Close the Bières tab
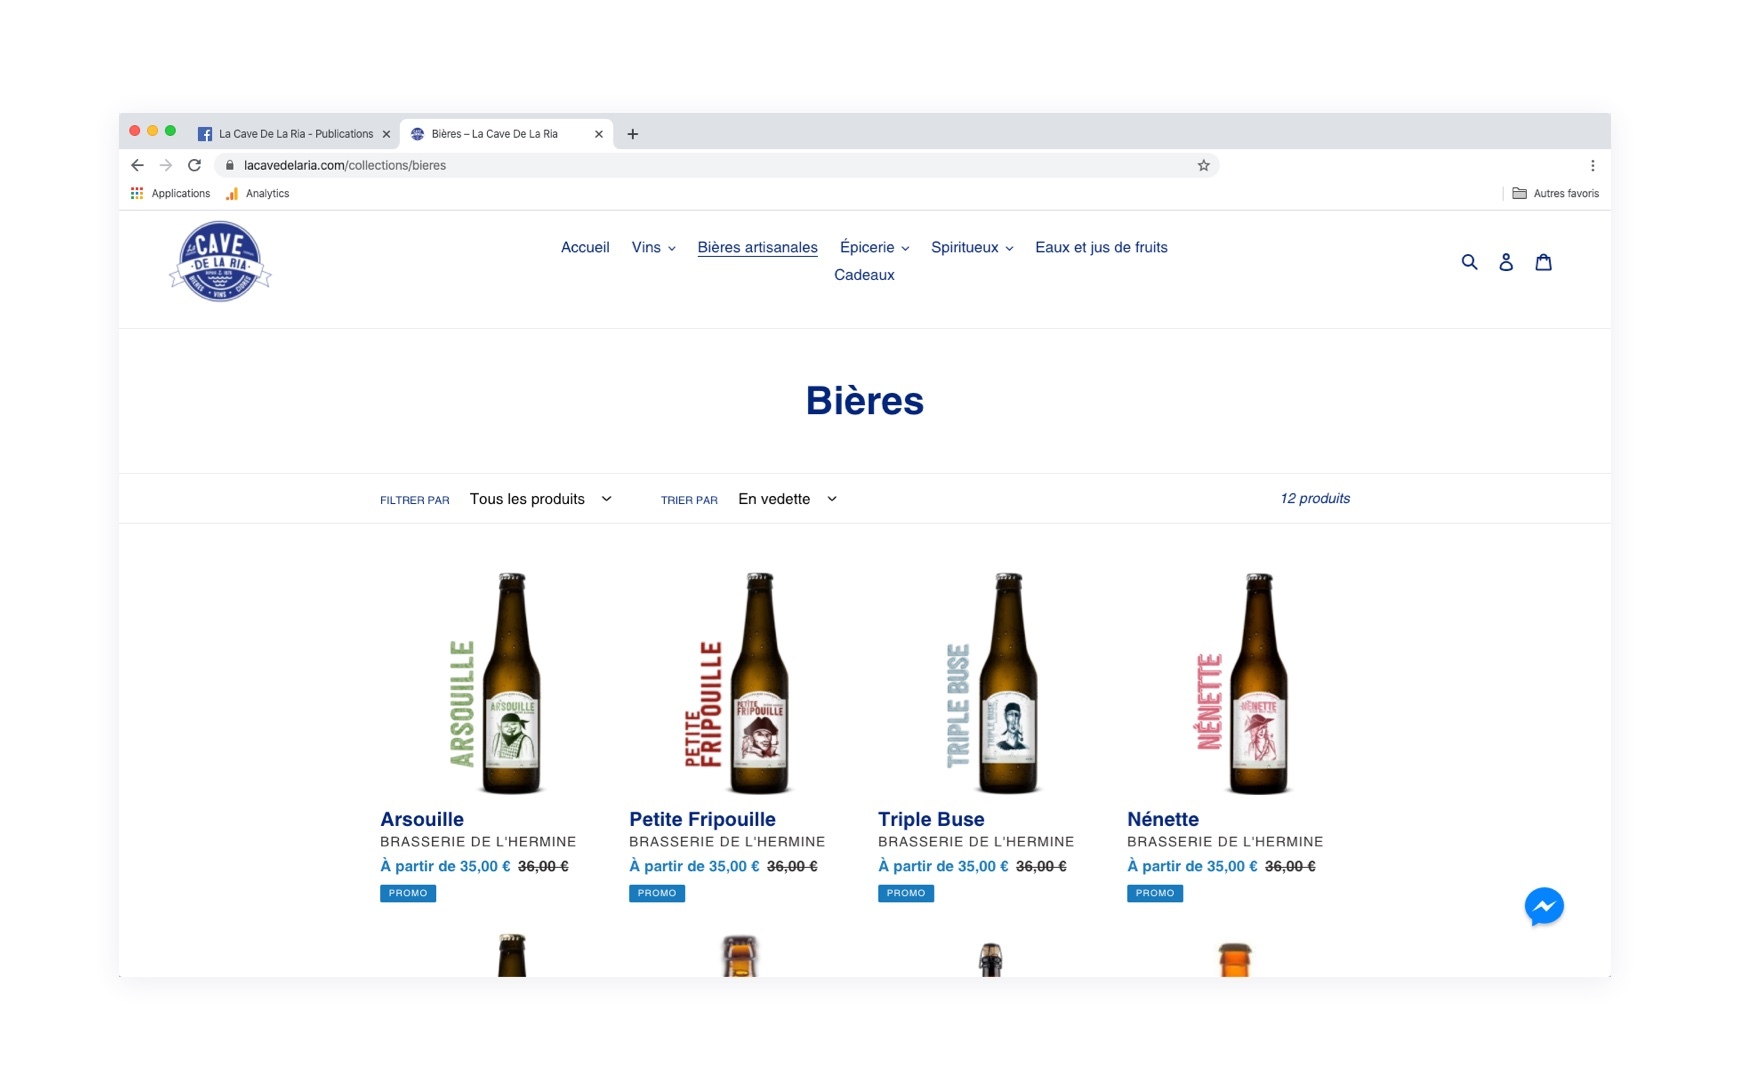This screenshot has height=1090, width=1749. 598,134
